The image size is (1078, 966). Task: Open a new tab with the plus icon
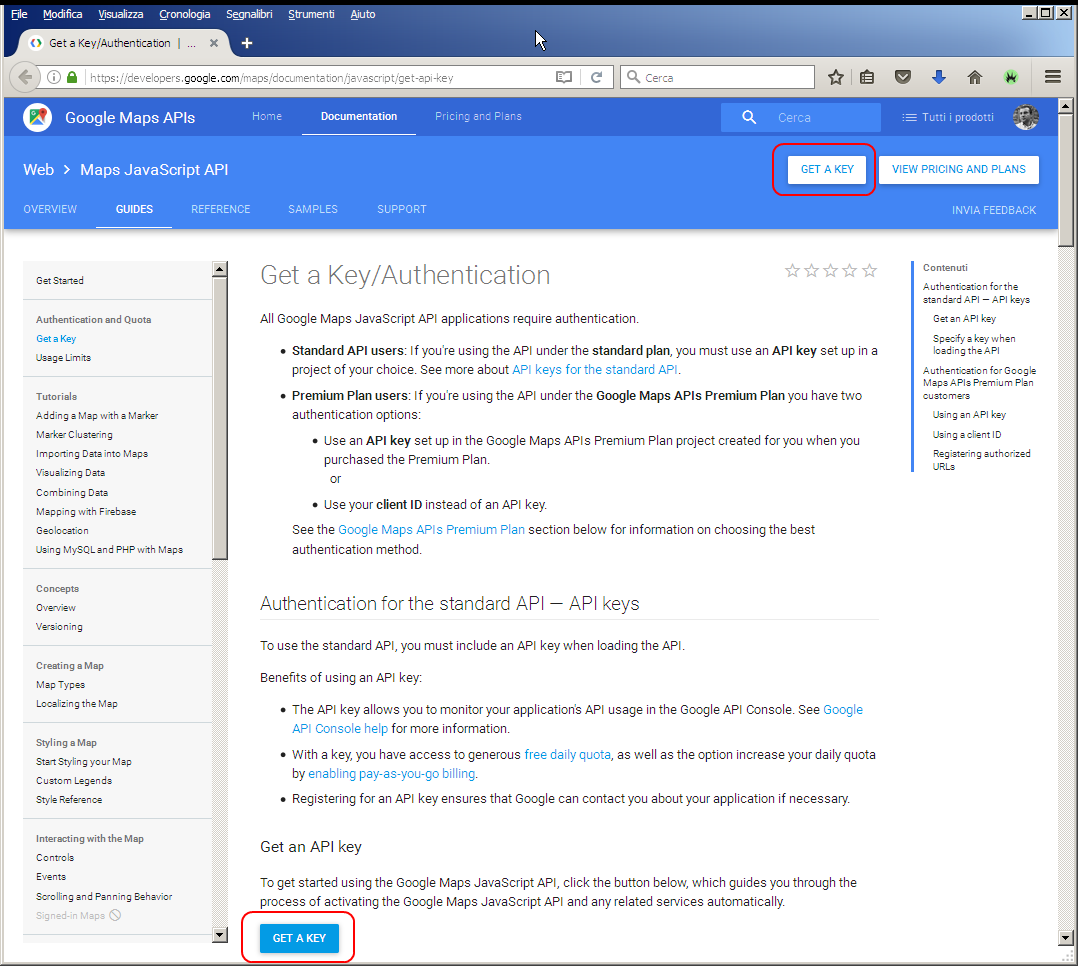pos(247,43)
